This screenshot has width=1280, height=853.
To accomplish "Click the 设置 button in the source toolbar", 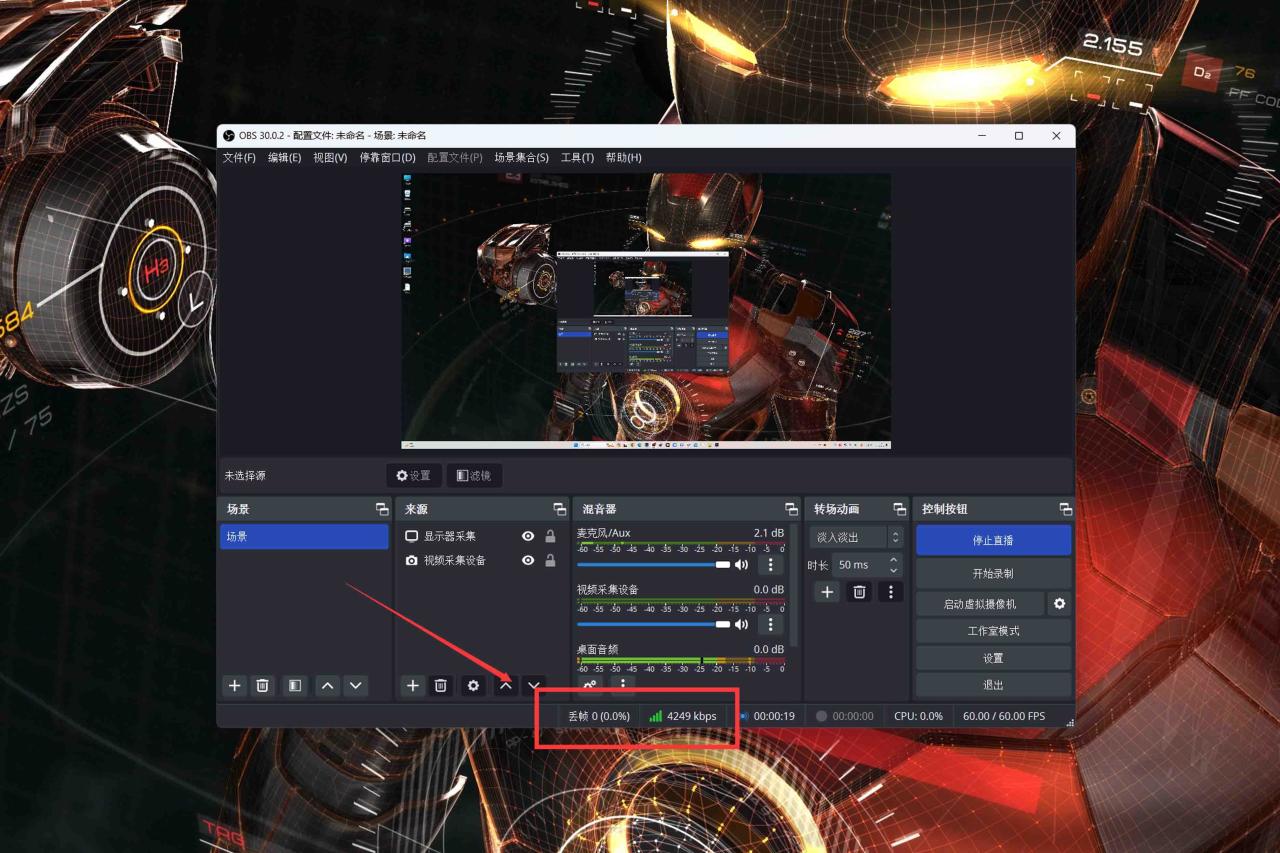I will click(x=414, y=476).
